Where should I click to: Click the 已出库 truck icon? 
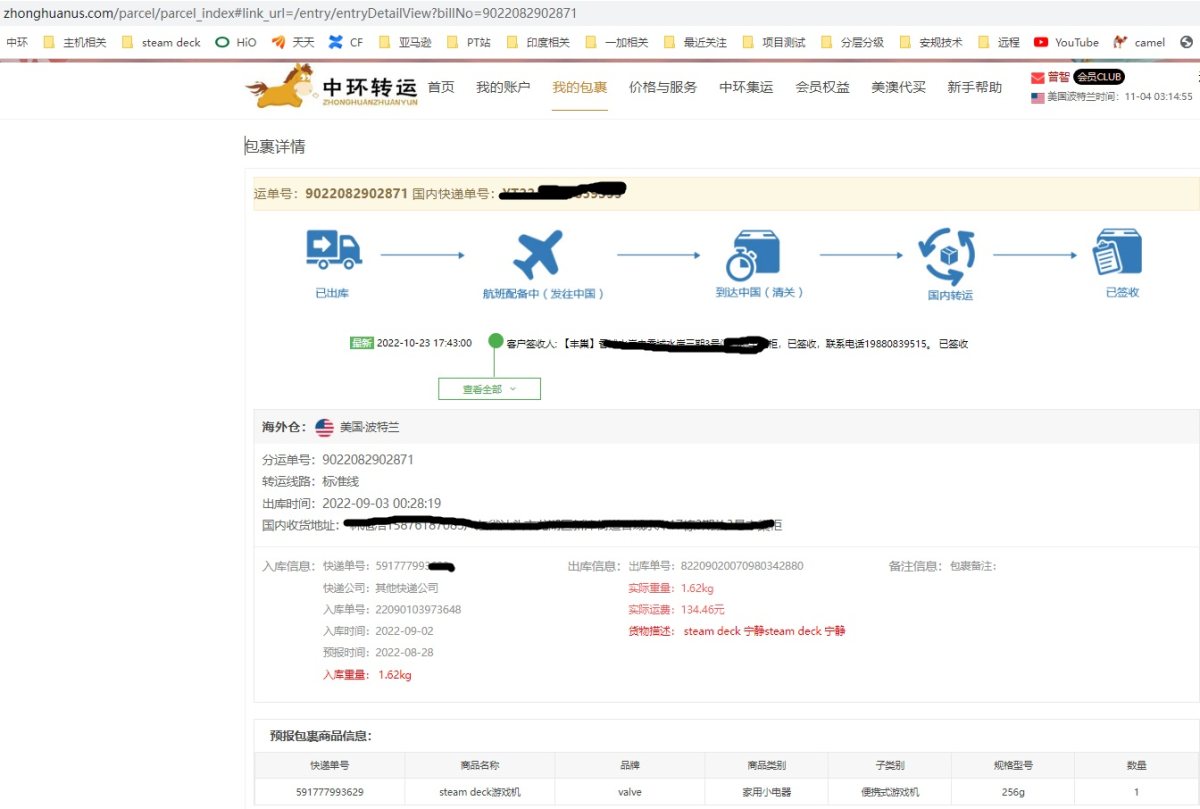(333, 252)
